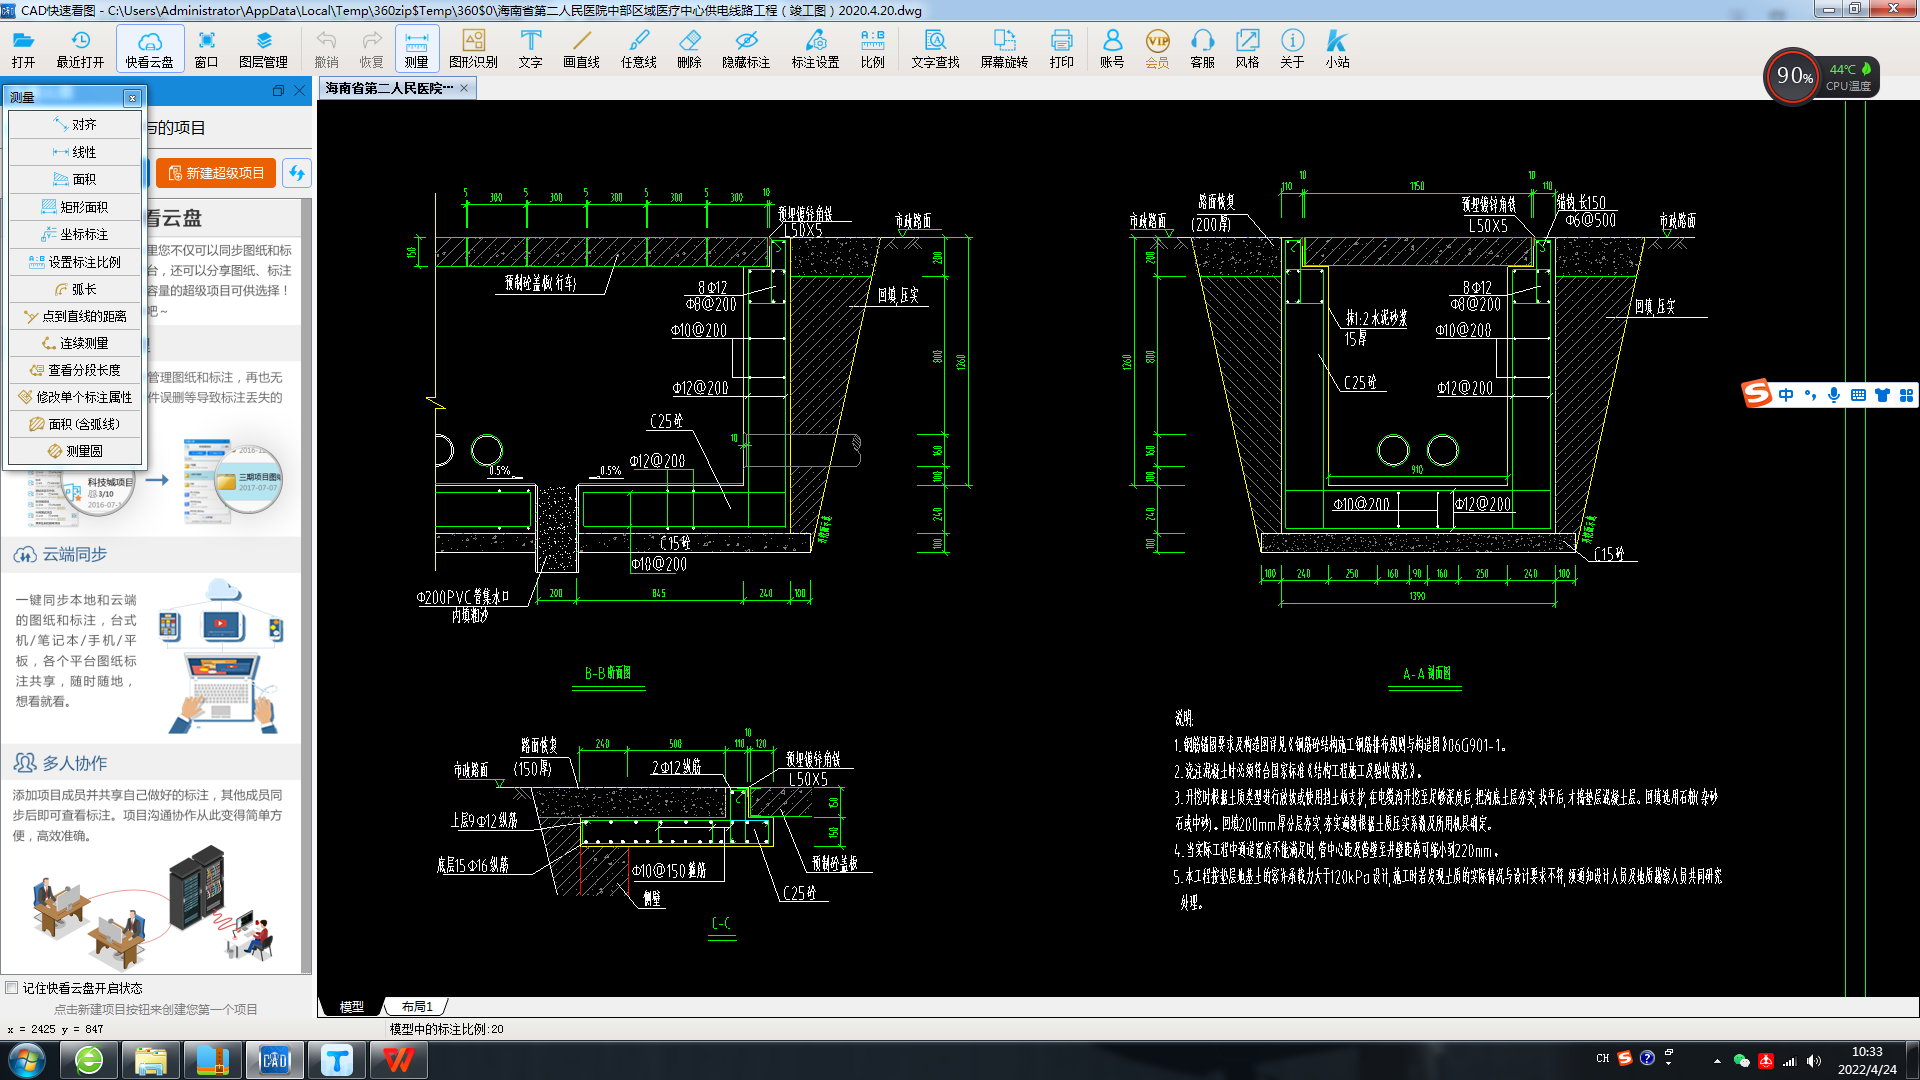Open 文字查找 text search

pos(935,48)
